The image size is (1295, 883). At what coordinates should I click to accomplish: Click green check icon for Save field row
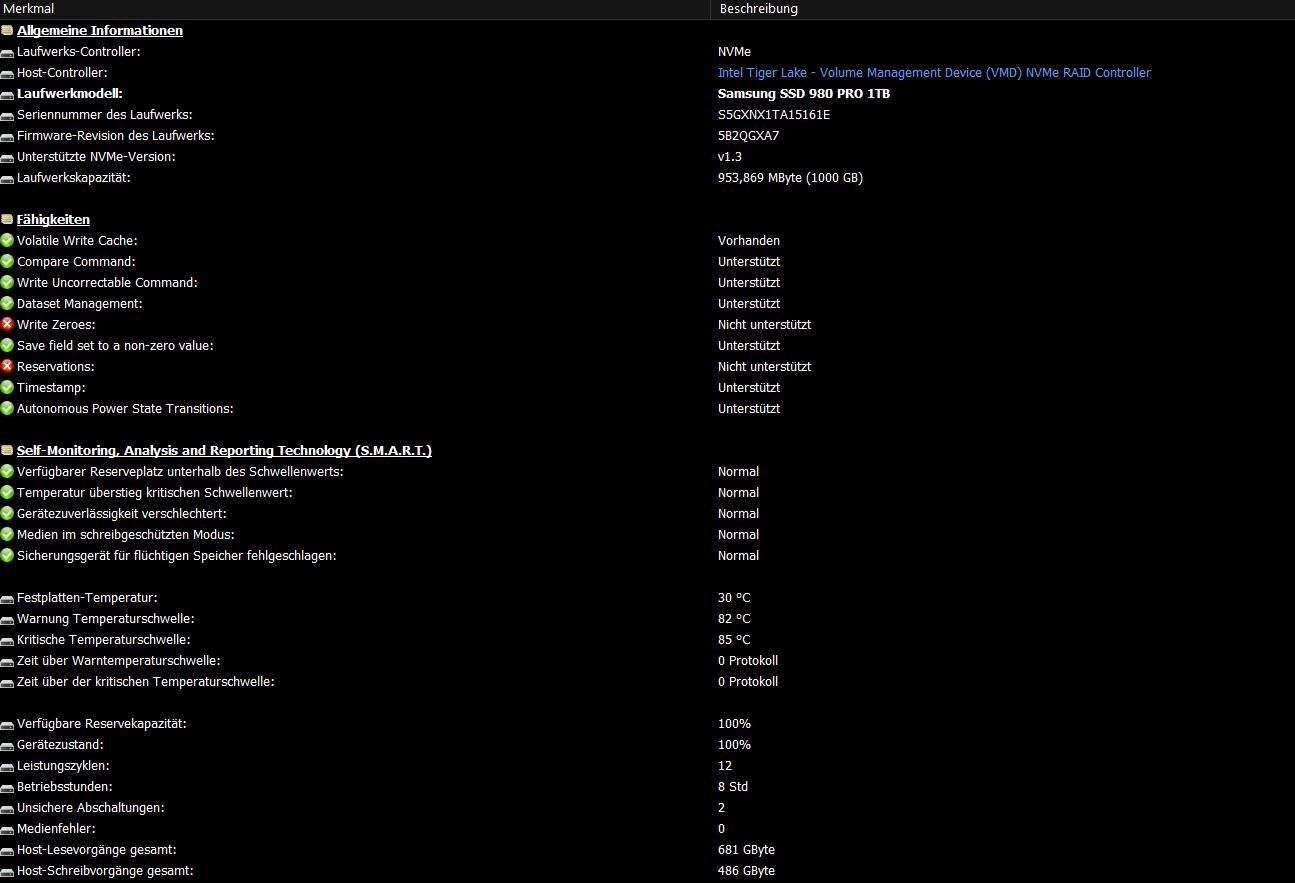(x=7, y=345)
